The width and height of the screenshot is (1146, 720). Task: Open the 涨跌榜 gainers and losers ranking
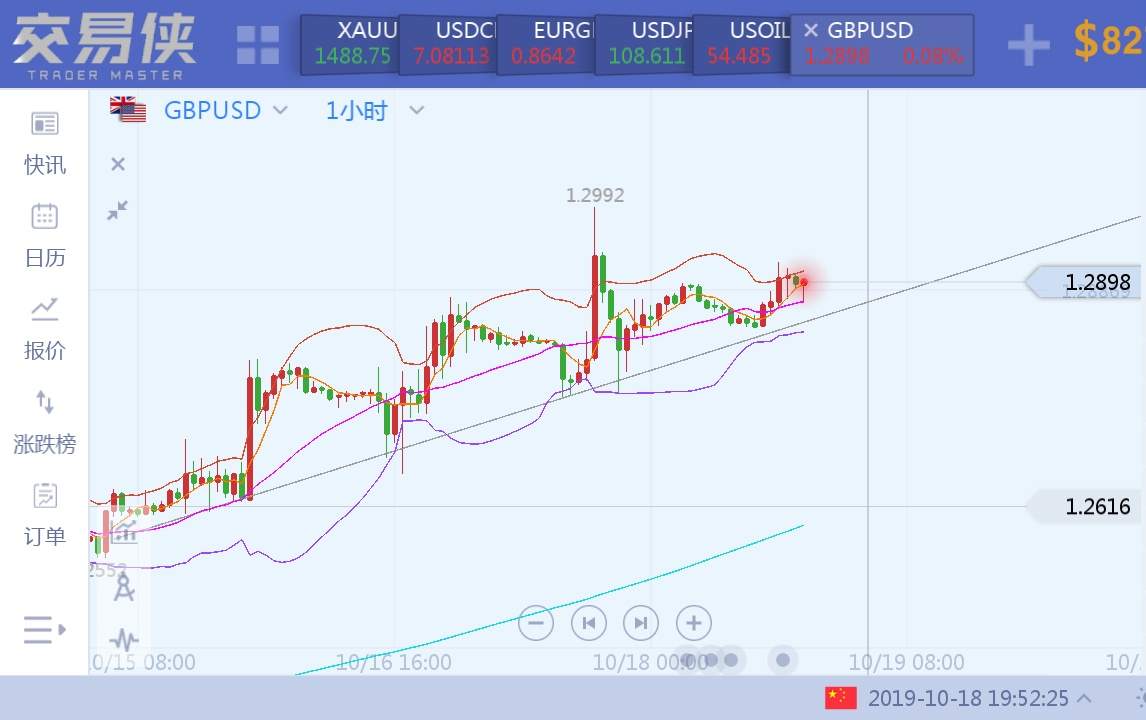(x=45, y=421)
